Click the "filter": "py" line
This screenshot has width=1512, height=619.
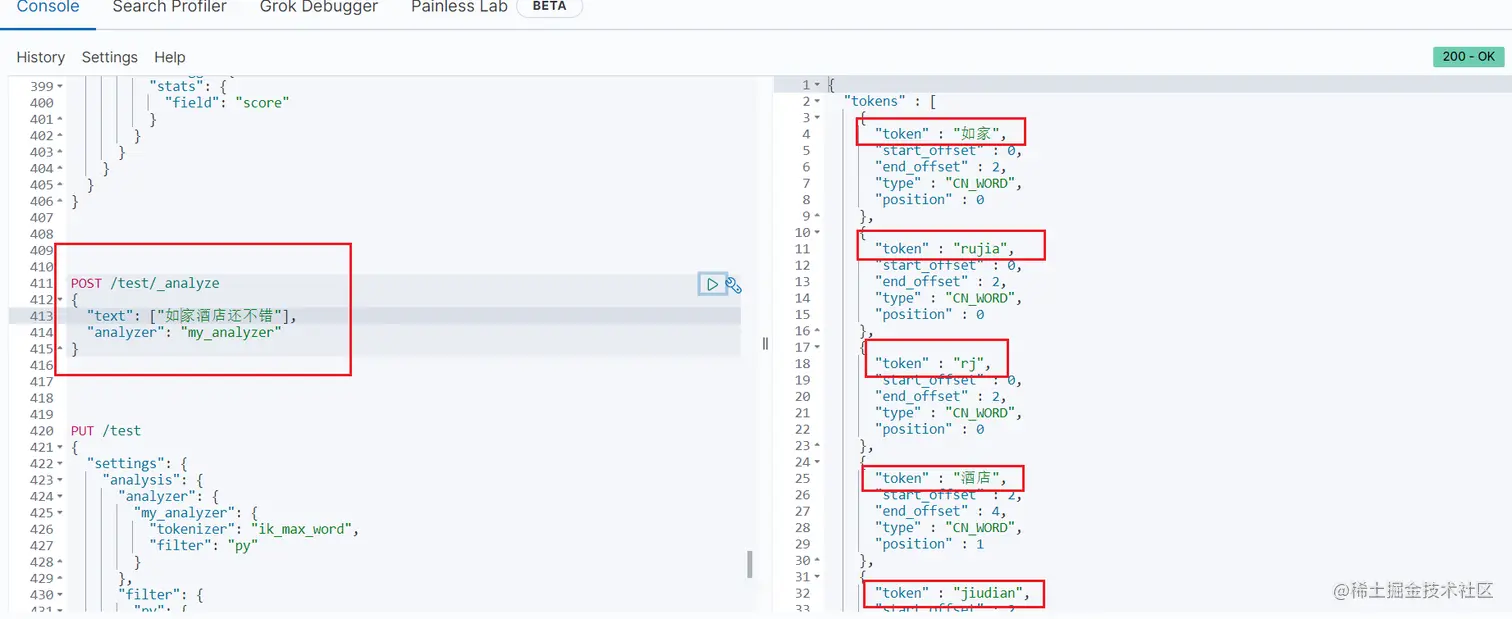(204, 546)
